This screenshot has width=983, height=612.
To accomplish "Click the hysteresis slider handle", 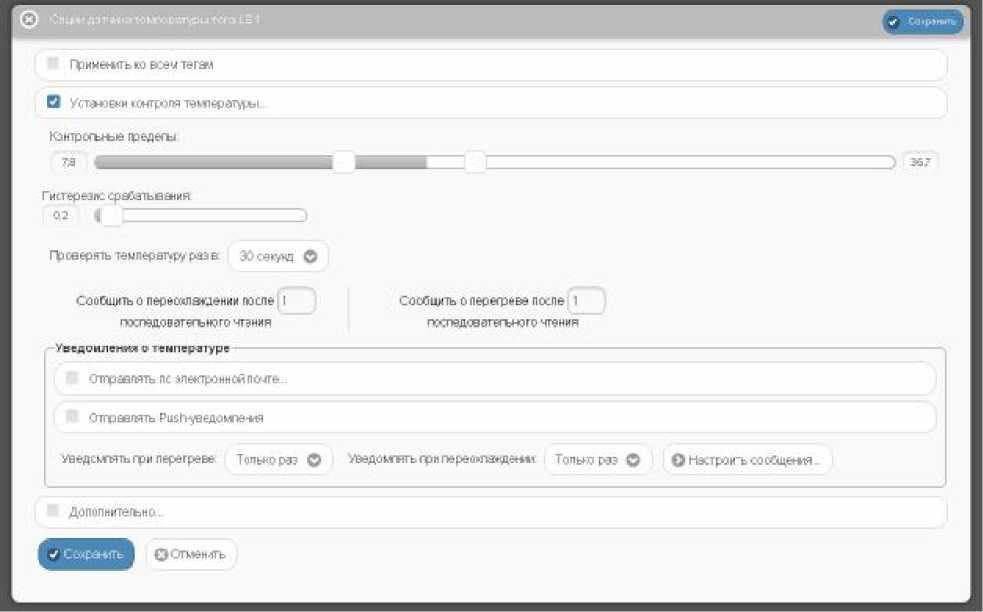I will (x=112, y=216).
